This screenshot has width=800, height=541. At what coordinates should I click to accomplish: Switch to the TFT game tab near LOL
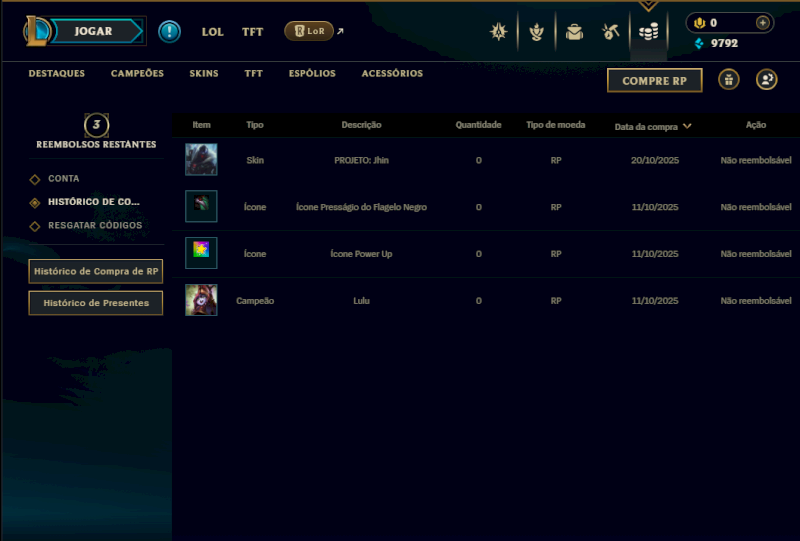pos(252,32)
